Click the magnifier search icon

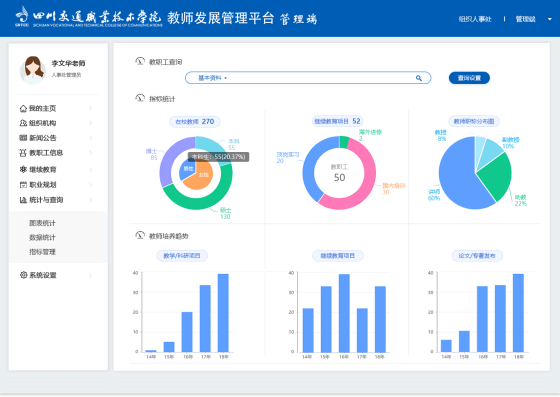pyautogui.click(x=419, y=78)
